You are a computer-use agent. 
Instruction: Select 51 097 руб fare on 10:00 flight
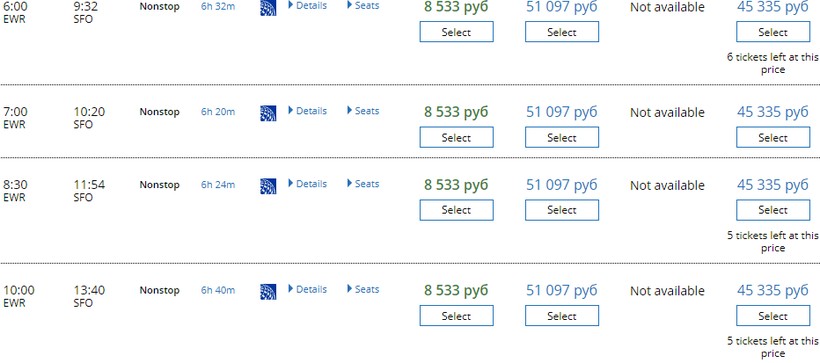click(x=562, y=316)
